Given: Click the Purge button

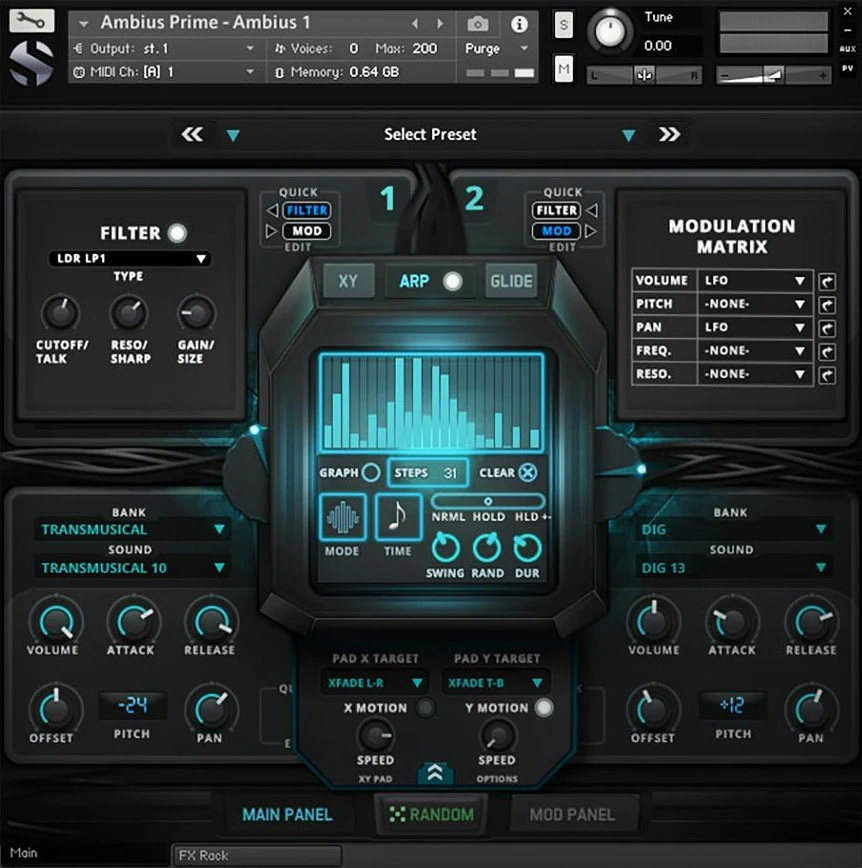Looking at the screenshot, I should coord(496,48).
